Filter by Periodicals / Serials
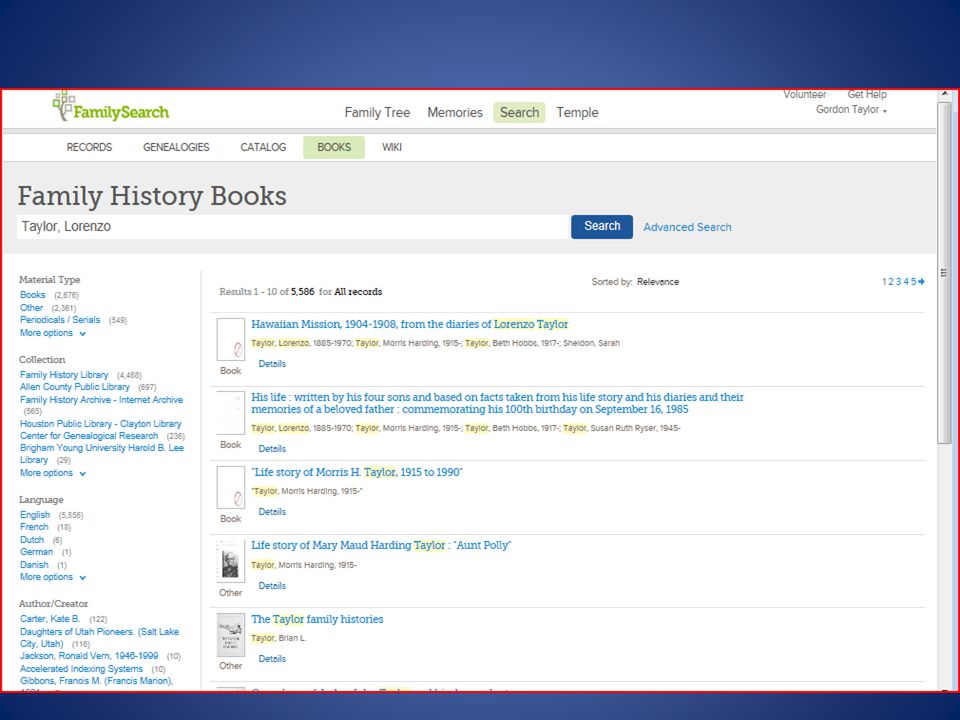 point(60,320)
